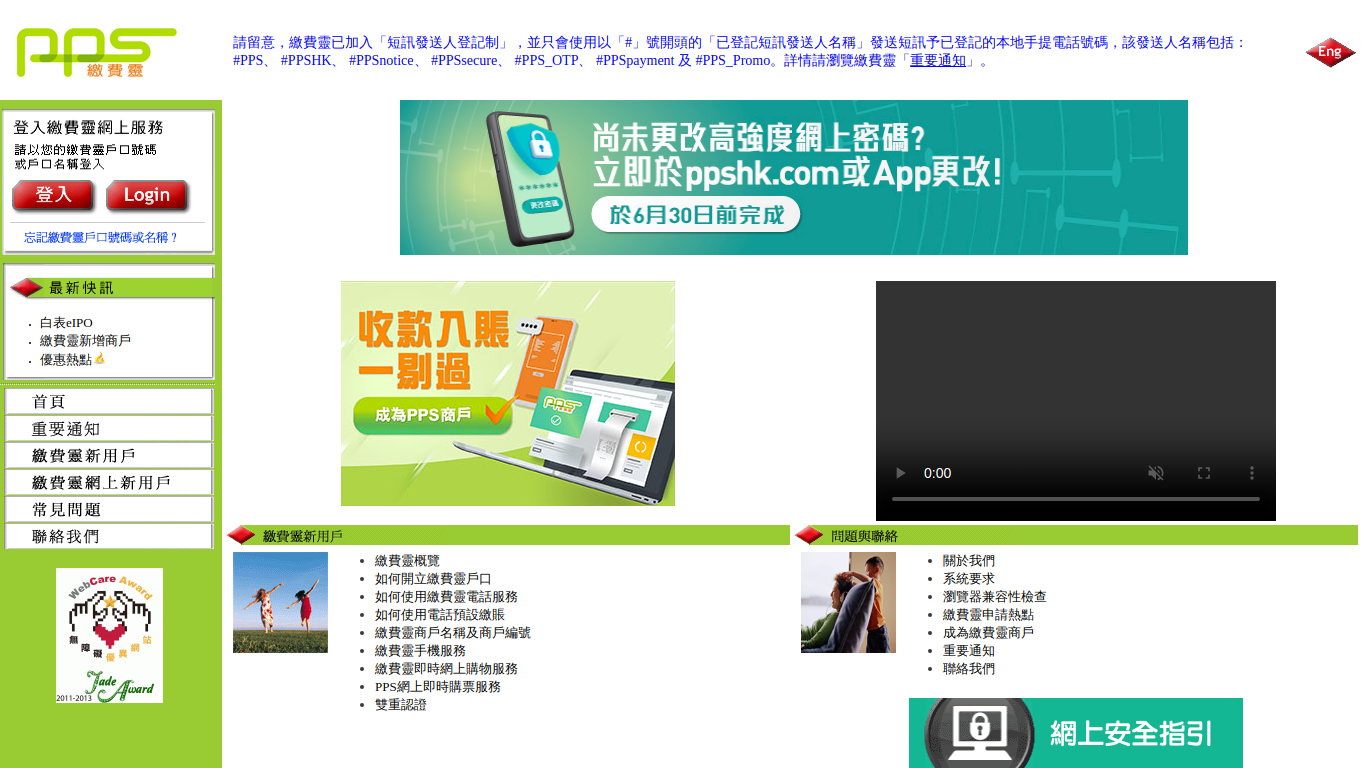Open 優惠熱點 news item

[x=66, y=360]
